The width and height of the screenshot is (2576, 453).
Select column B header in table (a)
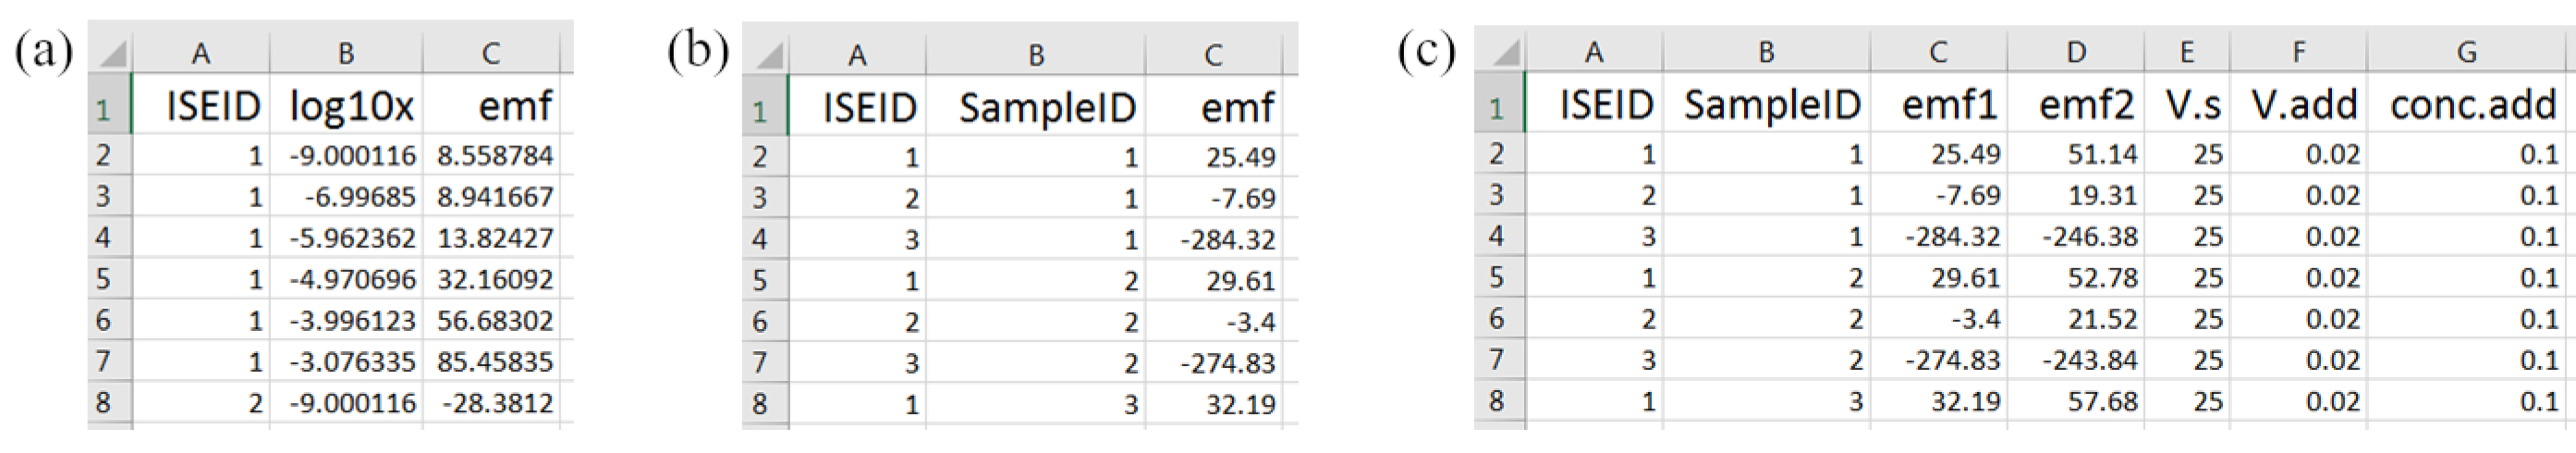(x=346, y=53)
